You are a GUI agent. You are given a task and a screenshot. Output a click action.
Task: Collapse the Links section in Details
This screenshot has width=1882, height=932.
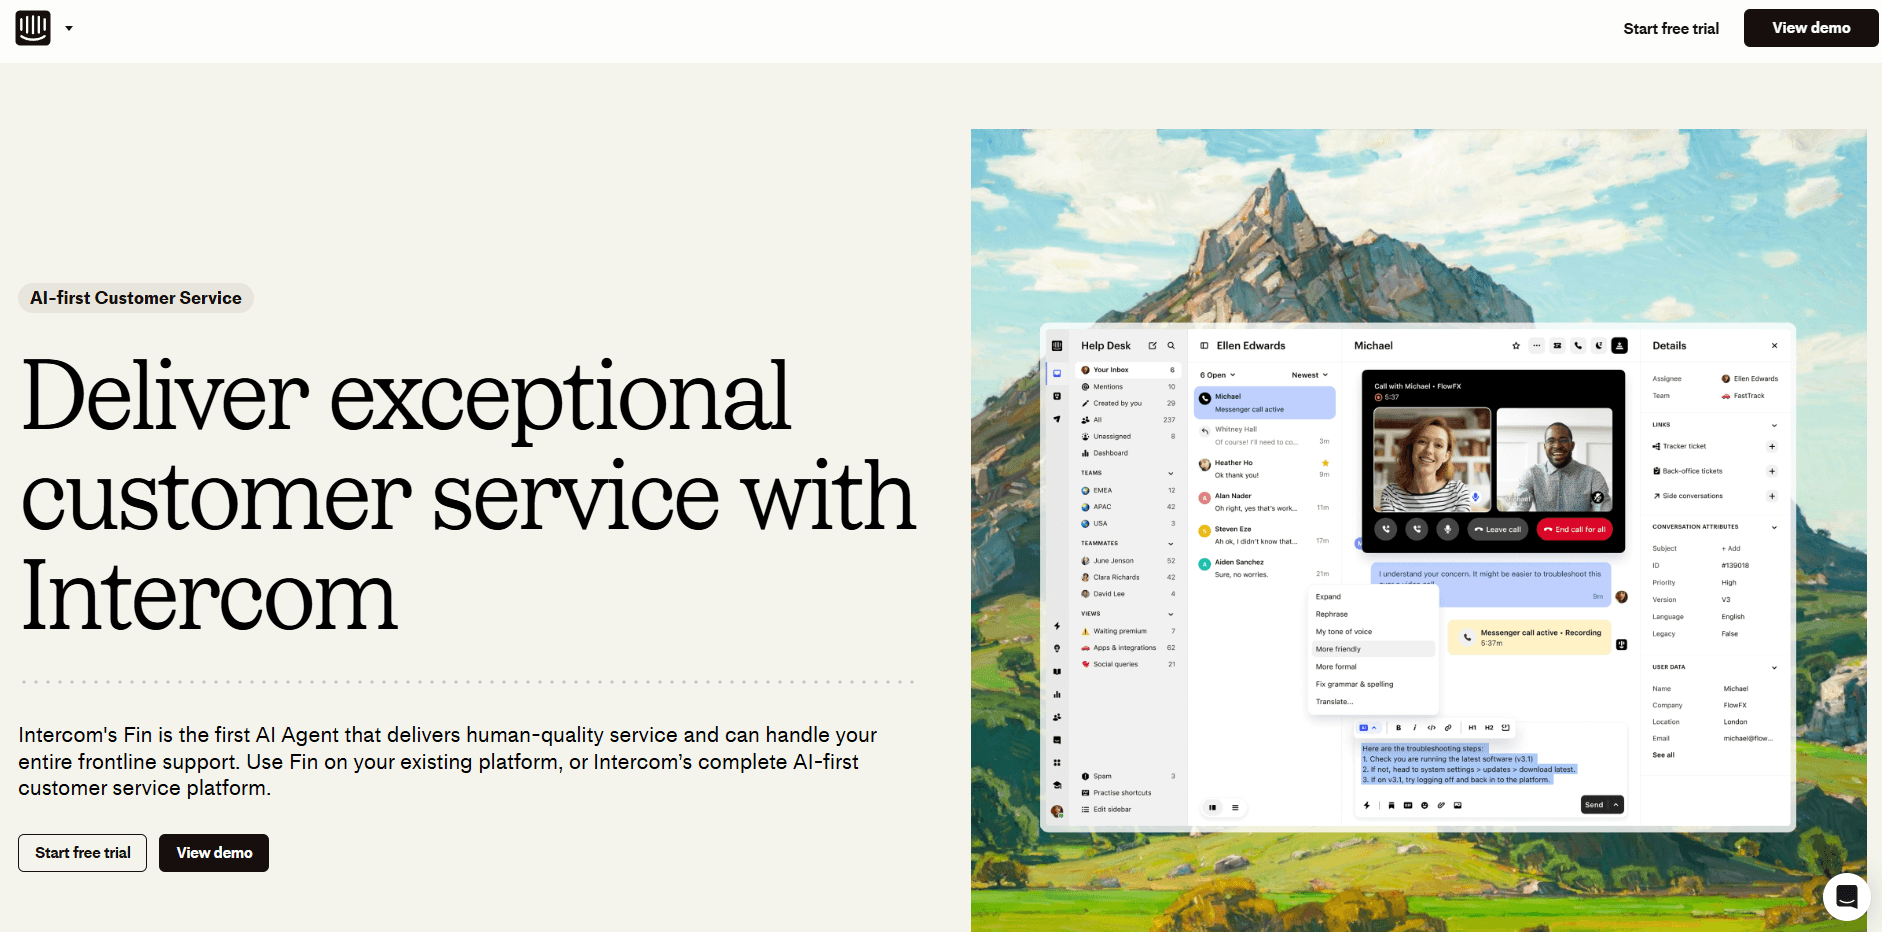point(1774,425)
